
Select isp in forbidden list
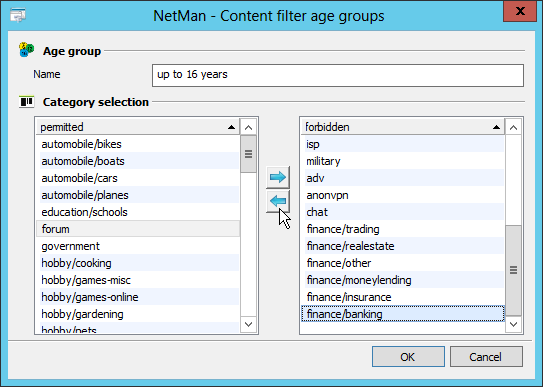[403, 144]
